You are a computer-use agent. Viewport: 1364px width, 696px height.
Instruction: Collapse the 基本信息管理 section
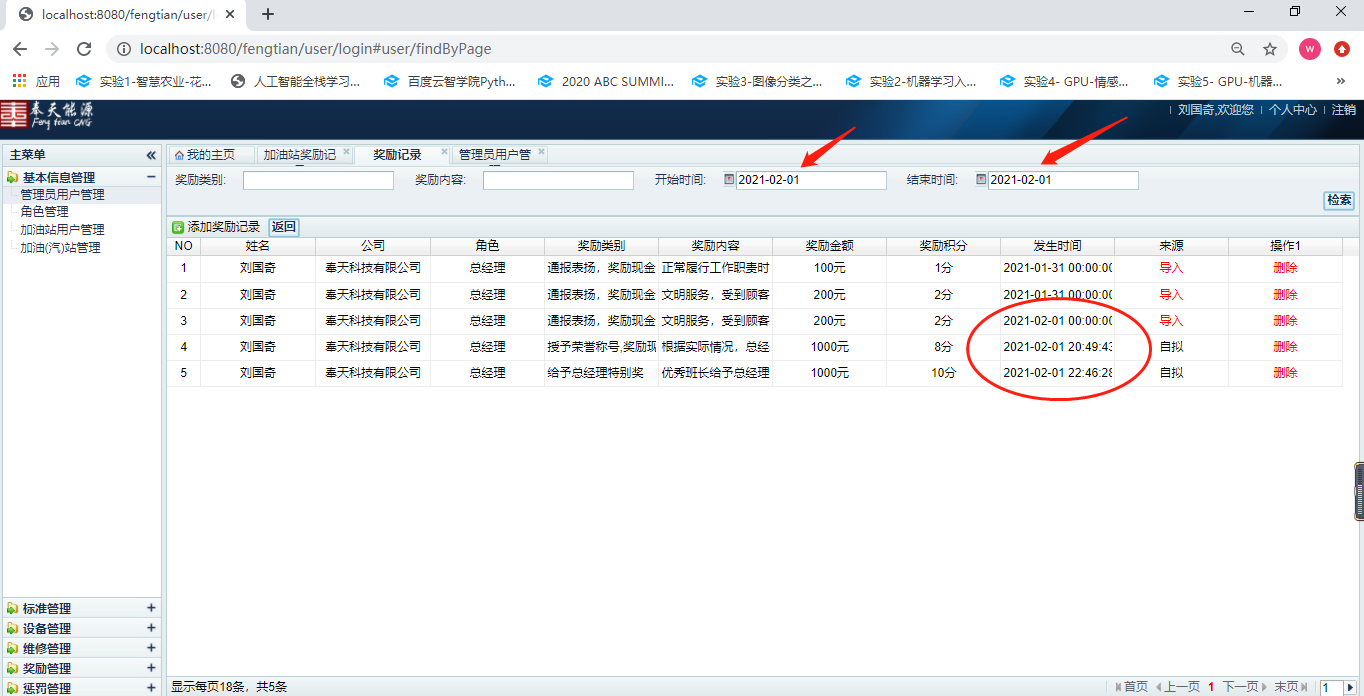pos(151,177)
